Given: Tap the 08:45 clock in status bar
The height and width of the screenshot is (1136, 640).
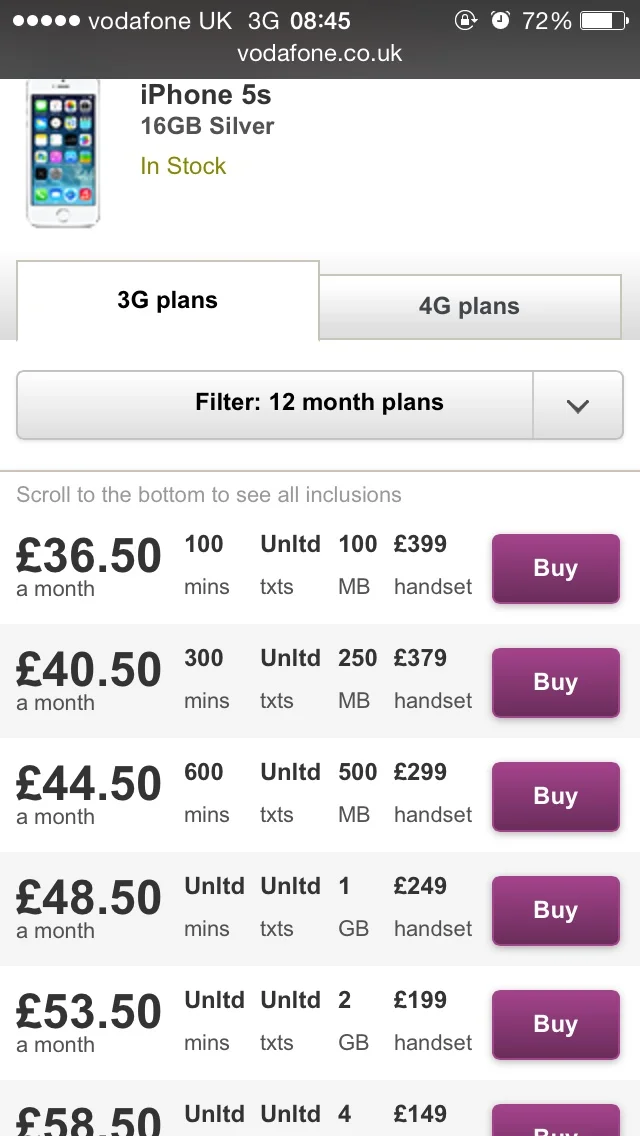Looking at the screenshot, I should click(320, 21).
